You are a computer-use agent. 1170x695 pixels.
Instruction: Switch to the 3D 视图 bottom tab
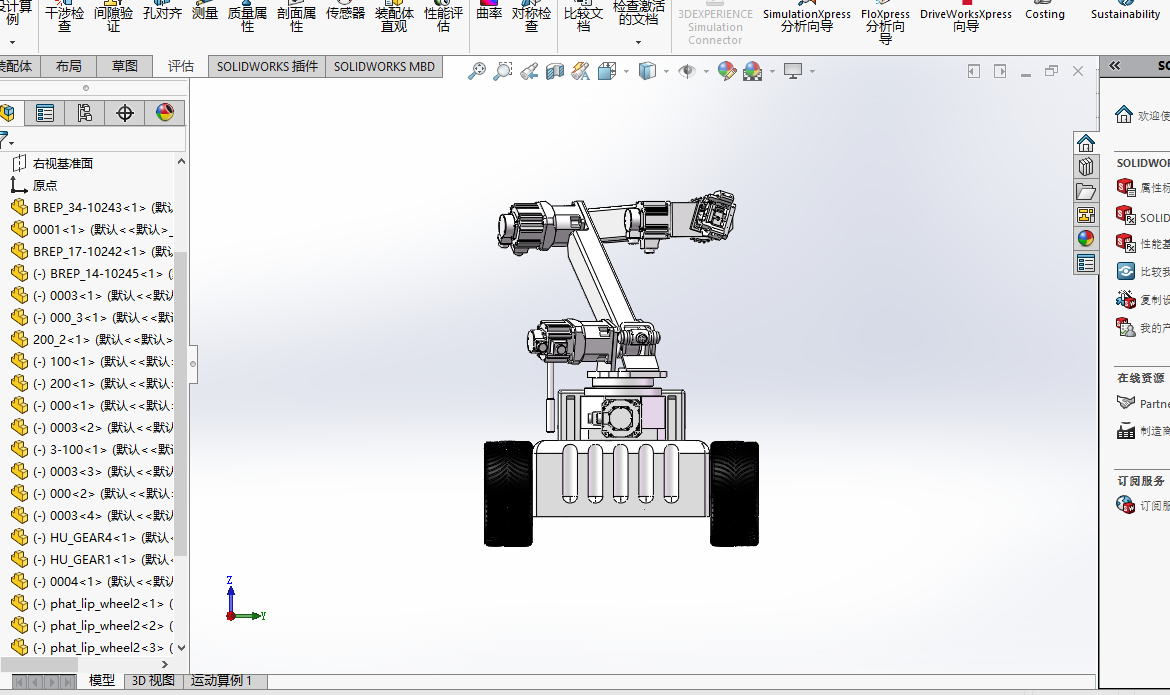[153, 681]
